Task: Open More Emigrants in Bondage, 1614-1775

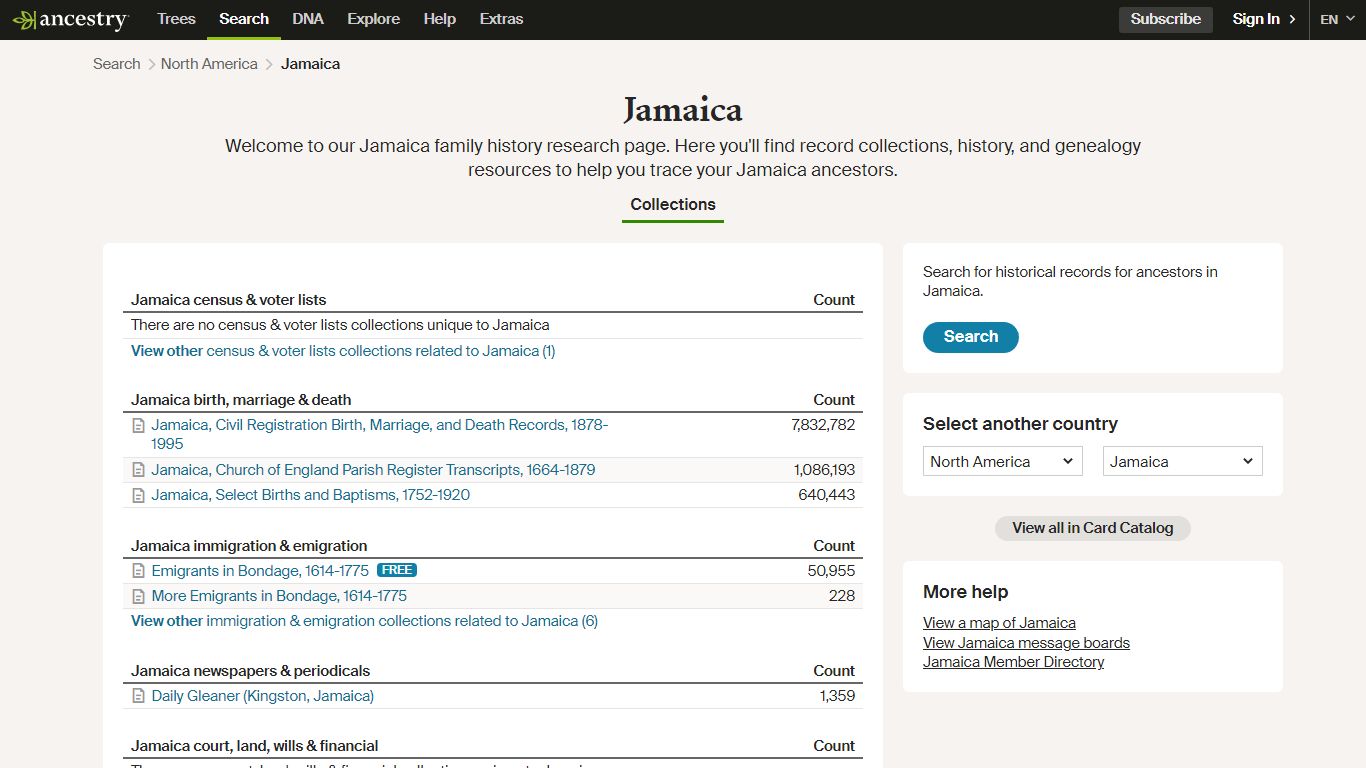Action: pos(279,596)
